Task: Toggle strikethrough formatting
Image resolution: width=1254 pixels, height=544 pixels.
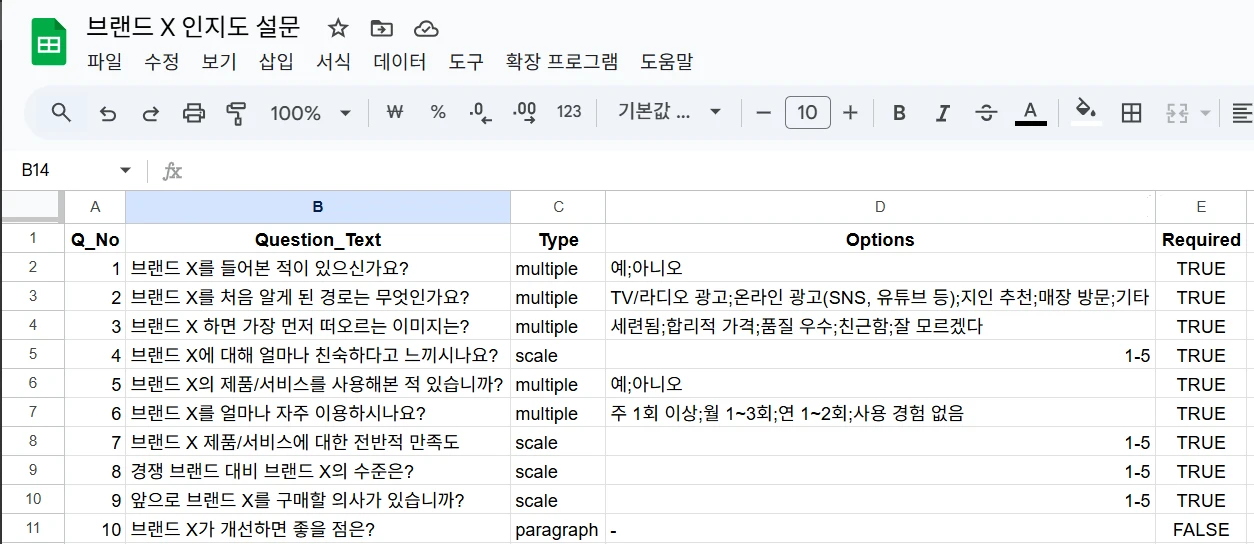Action: (986, 113)
